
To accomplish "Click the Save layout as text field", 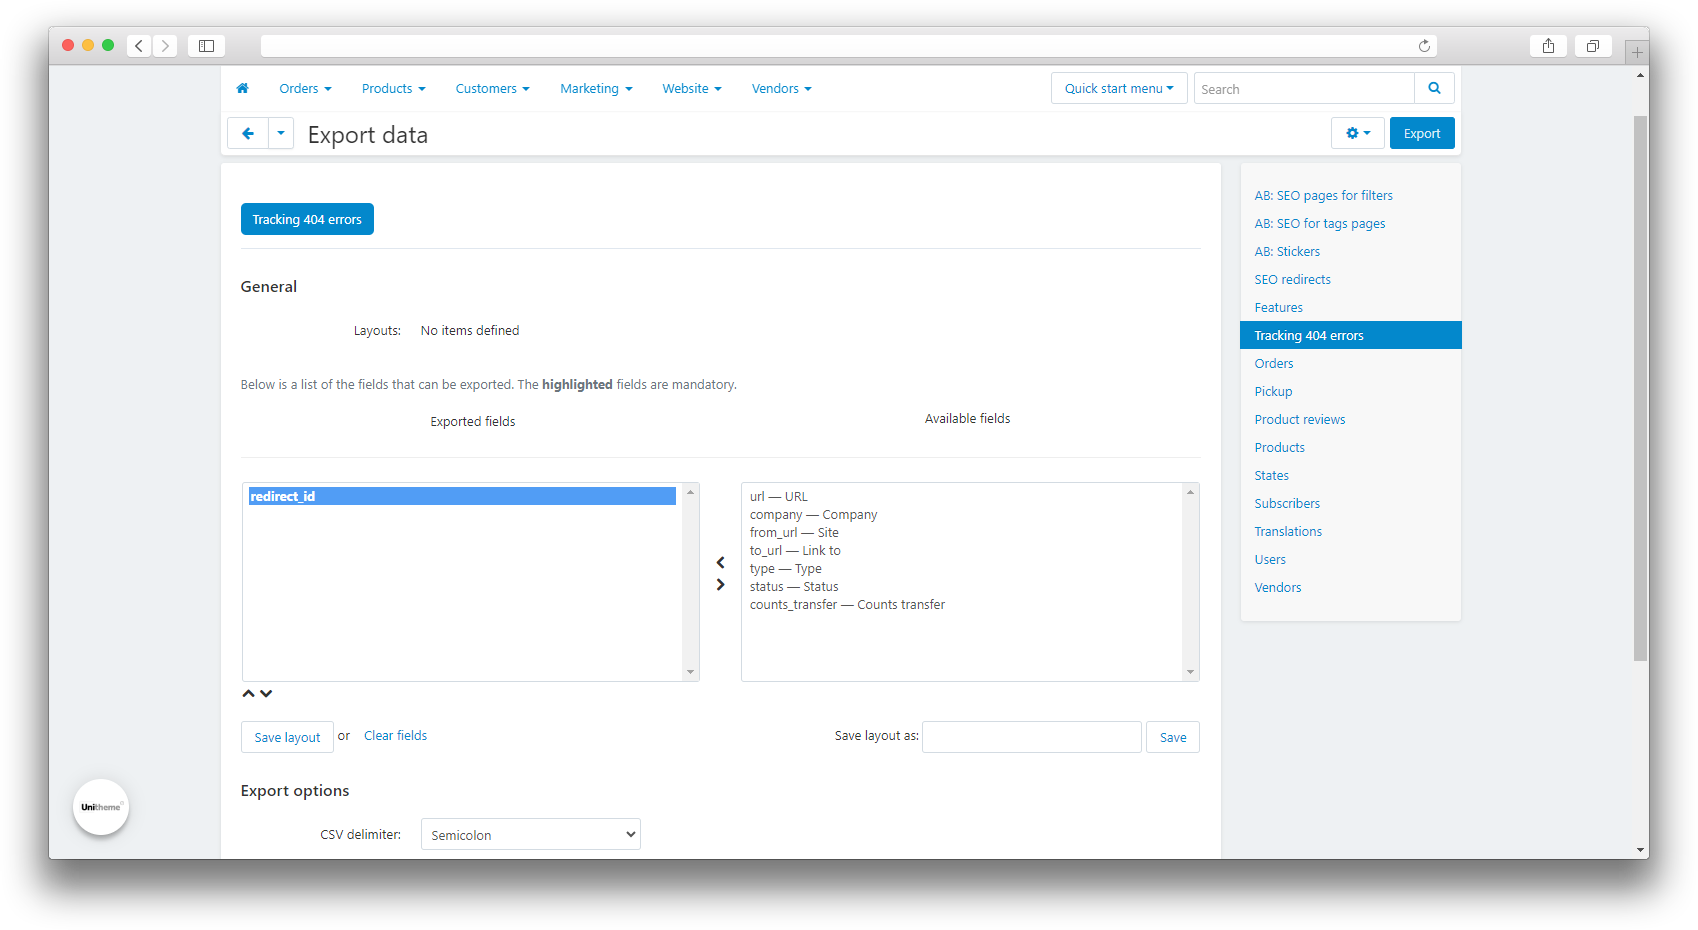I will [1031, 737].
